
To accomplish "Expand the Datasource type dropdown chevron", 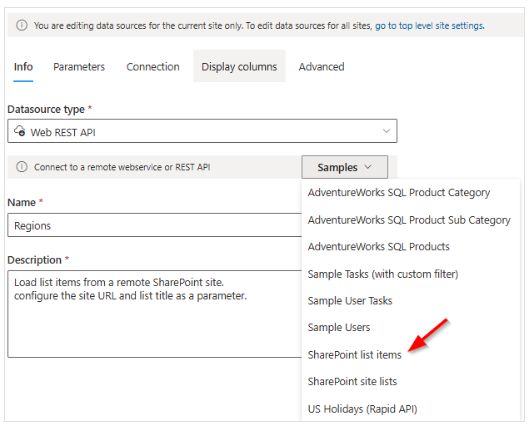I will [386, 131].
